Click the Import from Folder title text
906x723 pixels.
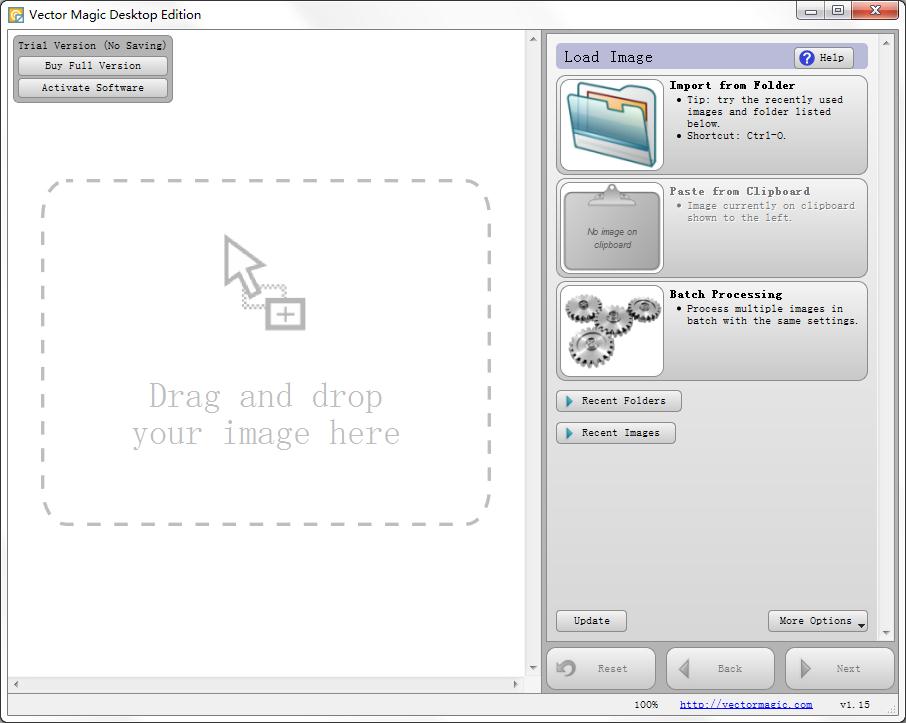coord(732,86)
